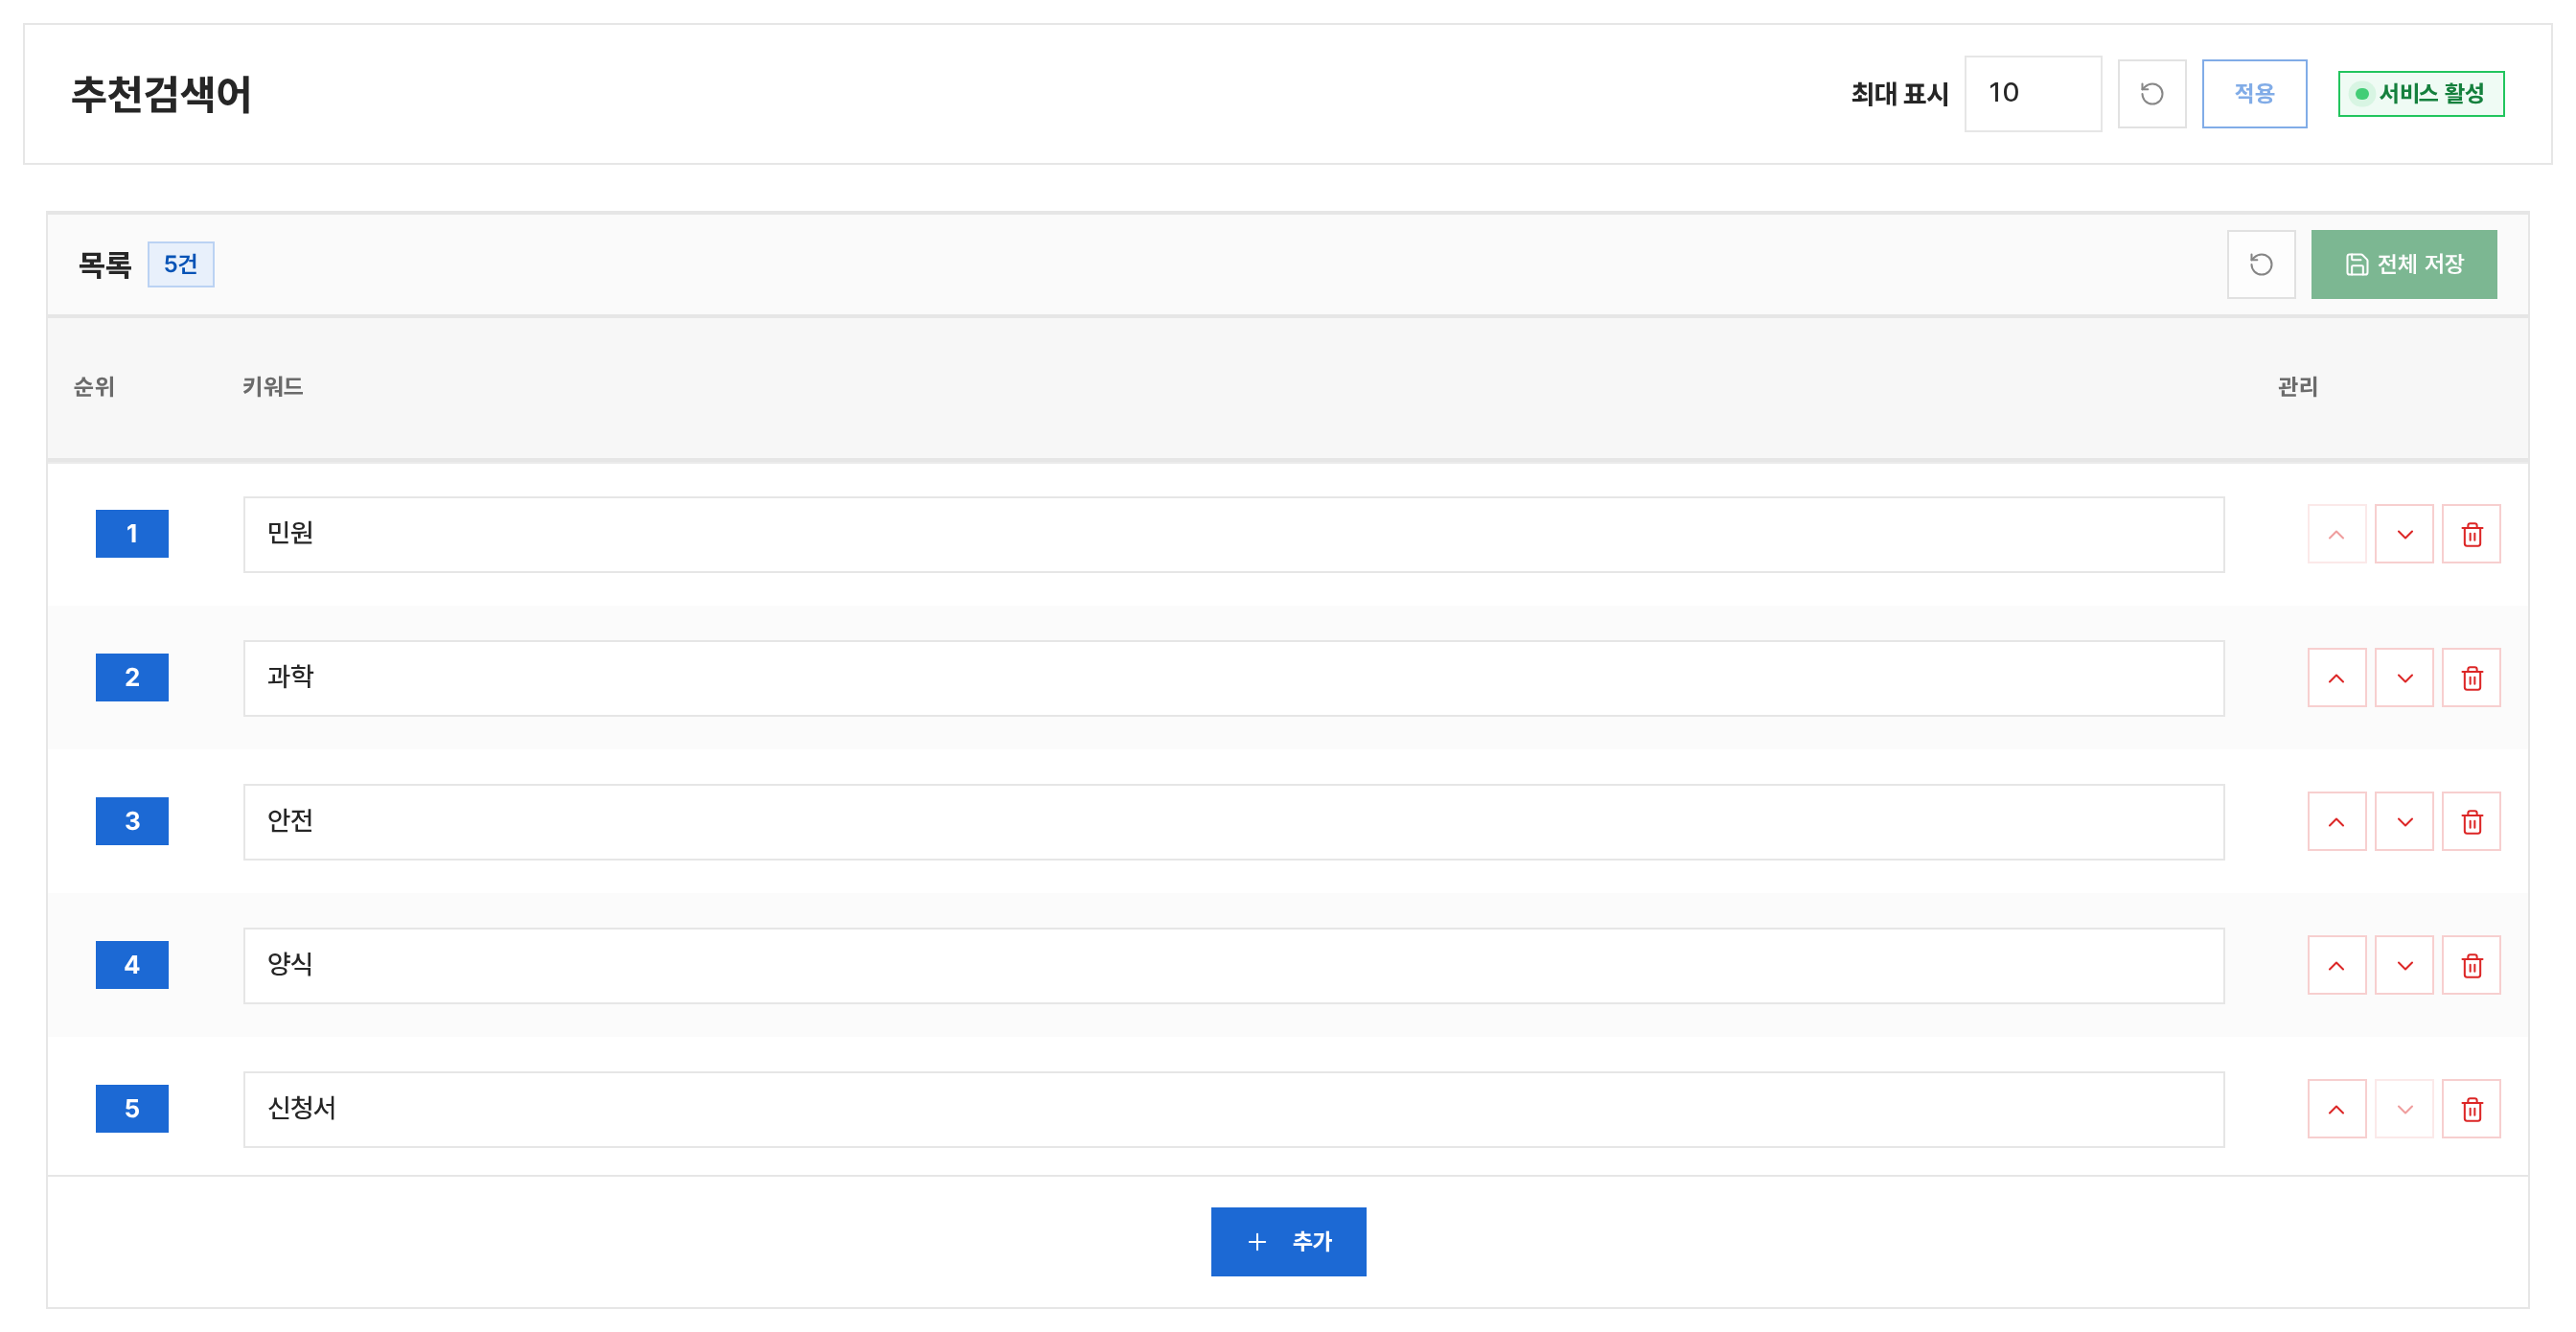
Task: Edit the 과학 keyword field
Action: point(1233,678)
